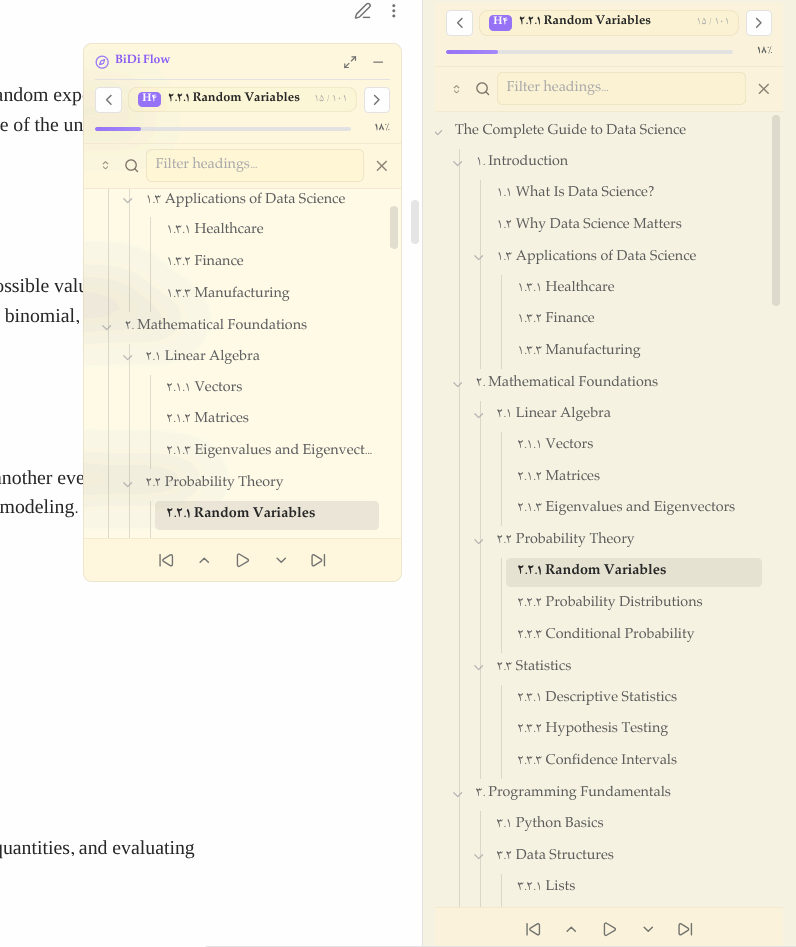
Task: Collapse Linear Algebra in floating panel
Action: 127,357
